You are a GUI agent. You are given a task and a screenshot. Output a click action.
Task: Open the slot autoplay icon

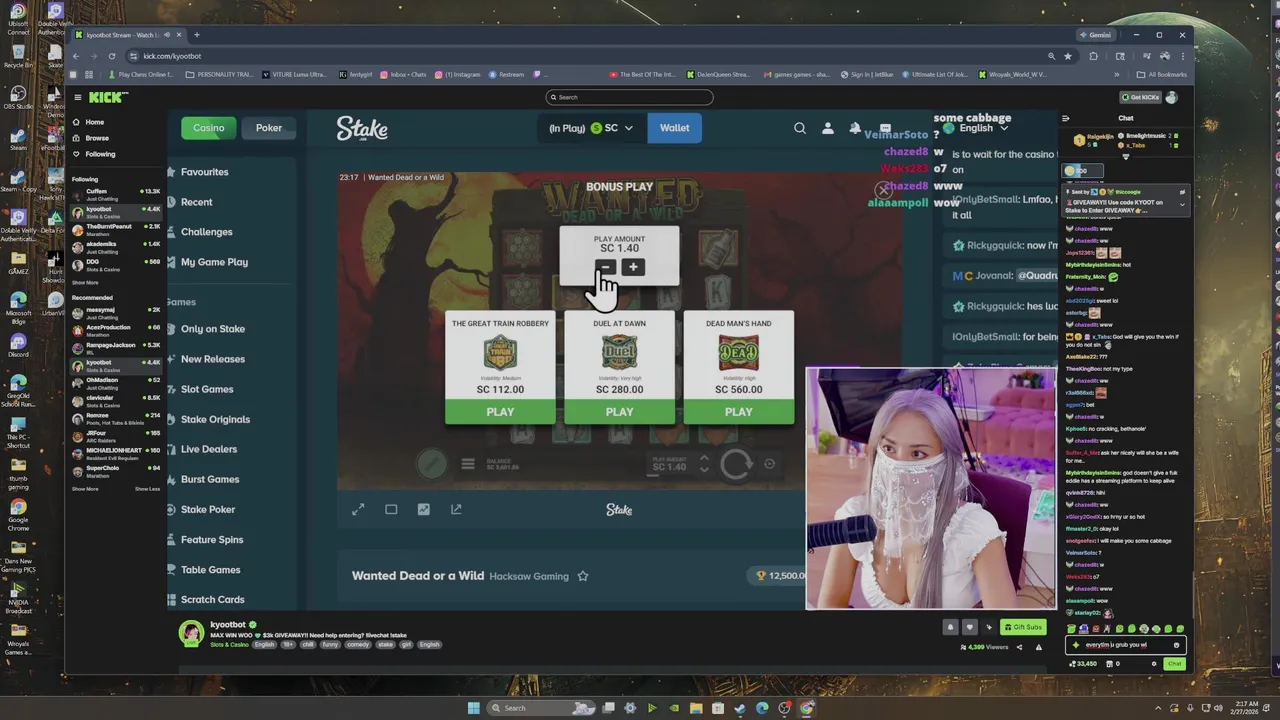pyautogui.click(x=769, y=464)
